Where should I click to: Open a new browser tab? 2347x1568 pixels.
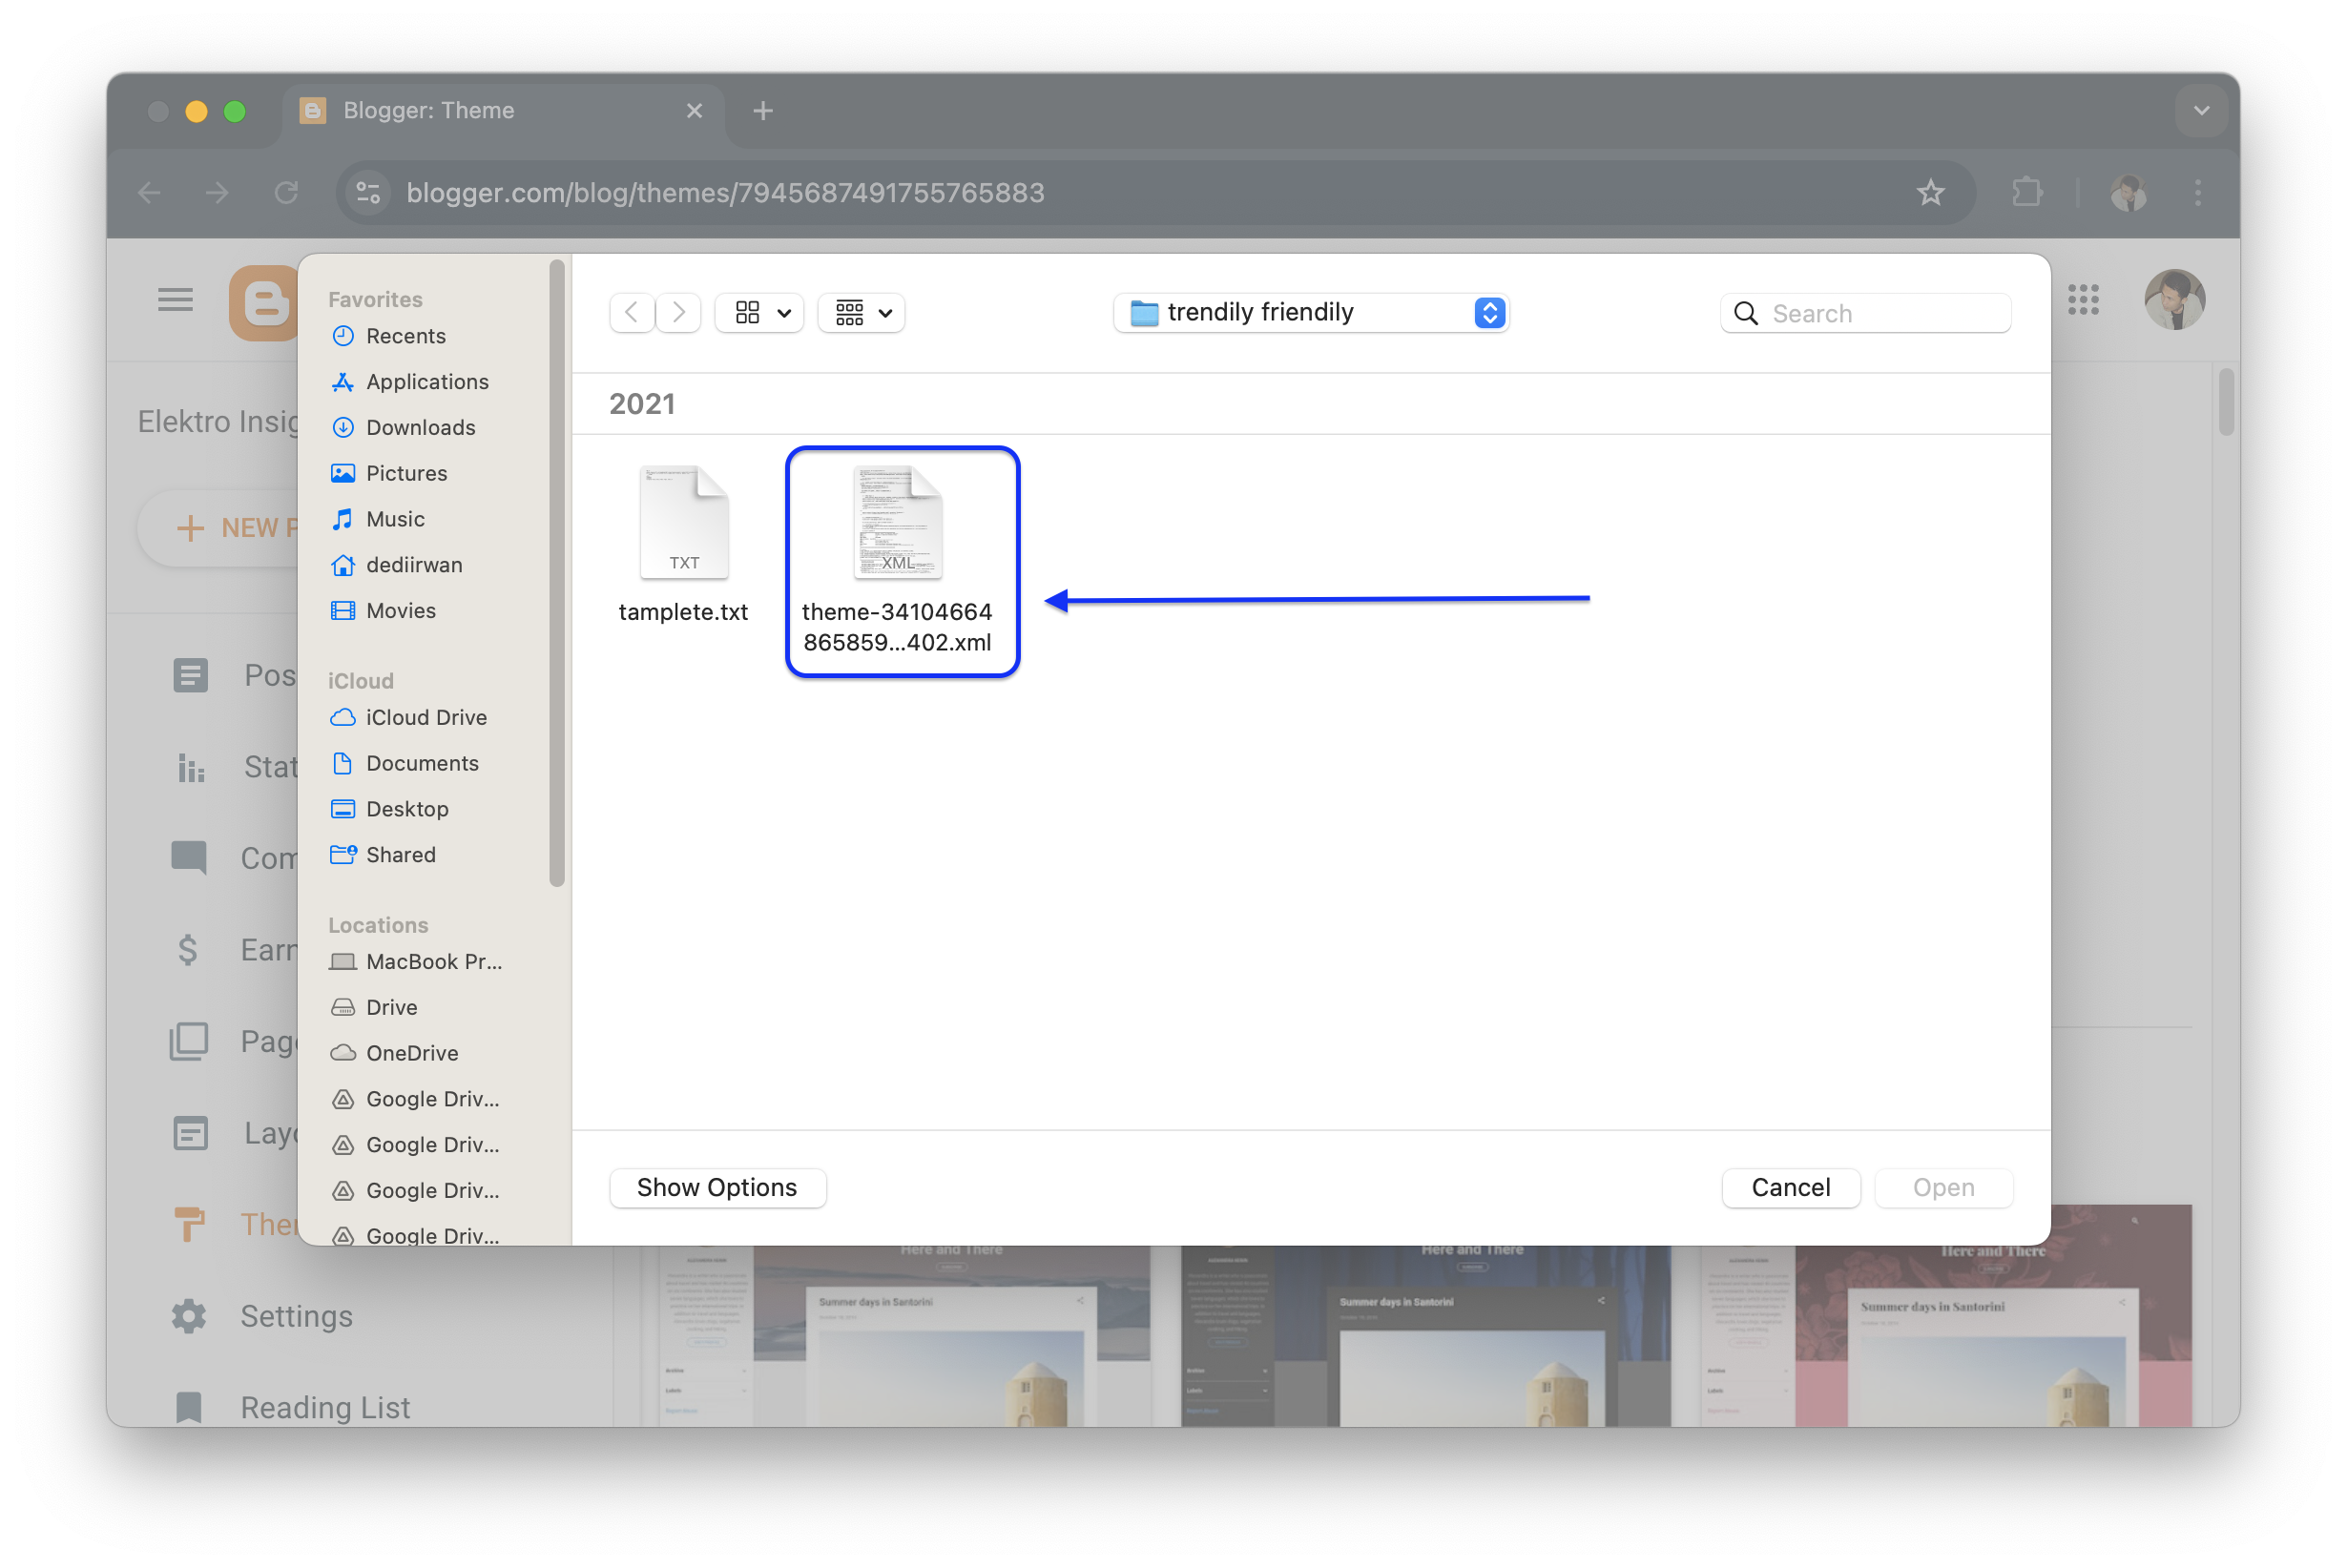(763, 111)
